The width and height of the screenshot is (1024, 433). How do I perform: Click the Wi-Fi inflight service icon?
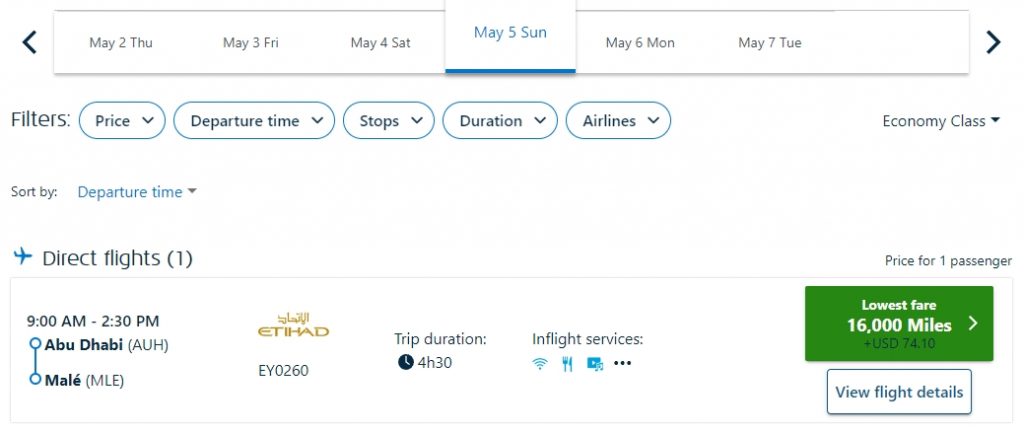540,364
